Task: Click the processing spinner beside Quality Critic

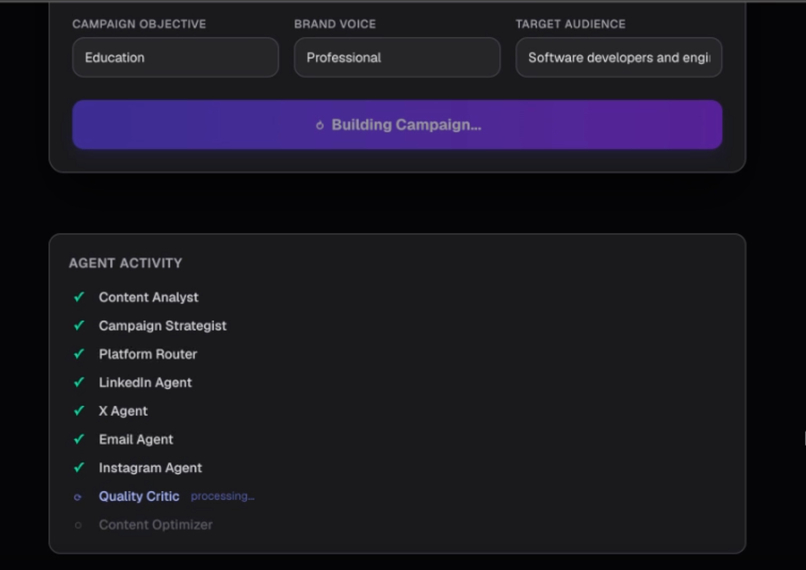Action: coord(78,497)
